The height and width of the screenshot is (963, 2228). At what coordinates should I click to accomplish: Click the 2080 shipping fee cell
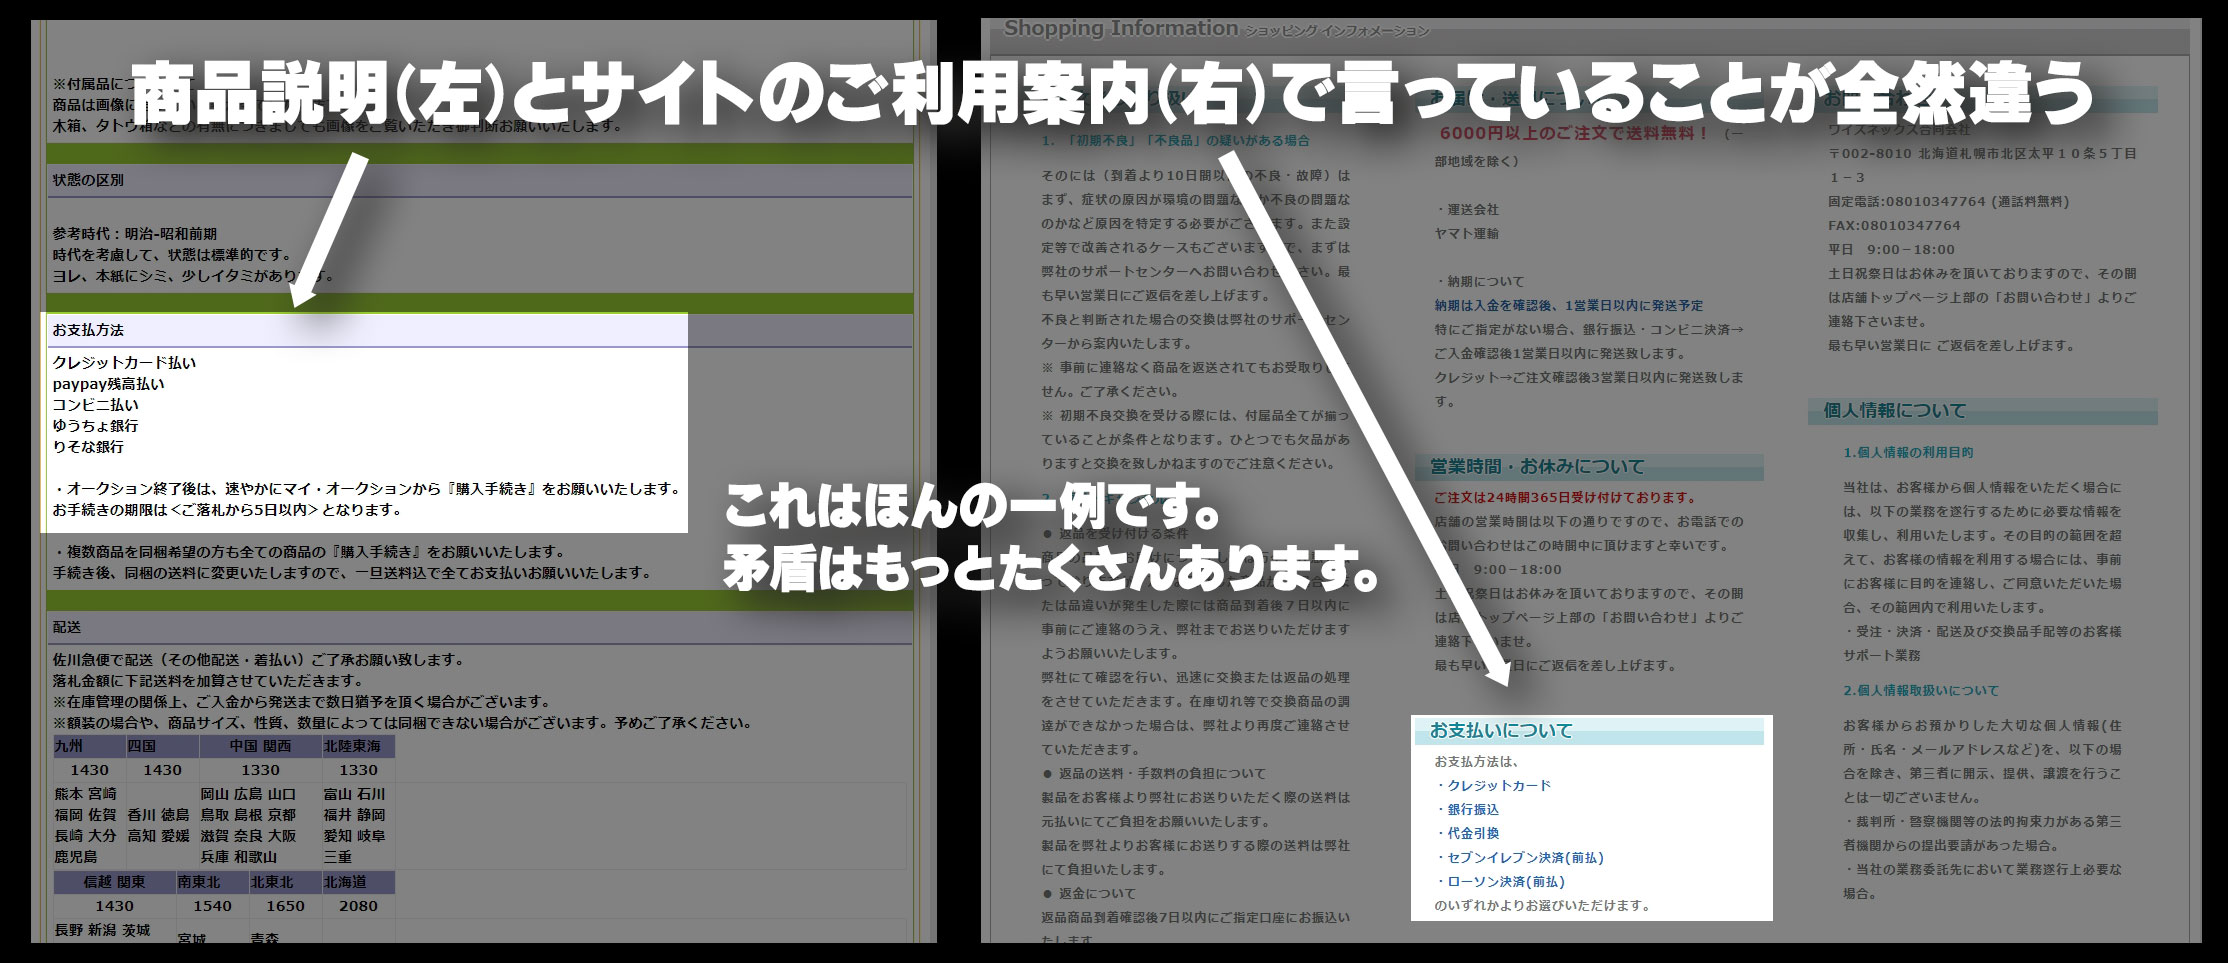358,906
